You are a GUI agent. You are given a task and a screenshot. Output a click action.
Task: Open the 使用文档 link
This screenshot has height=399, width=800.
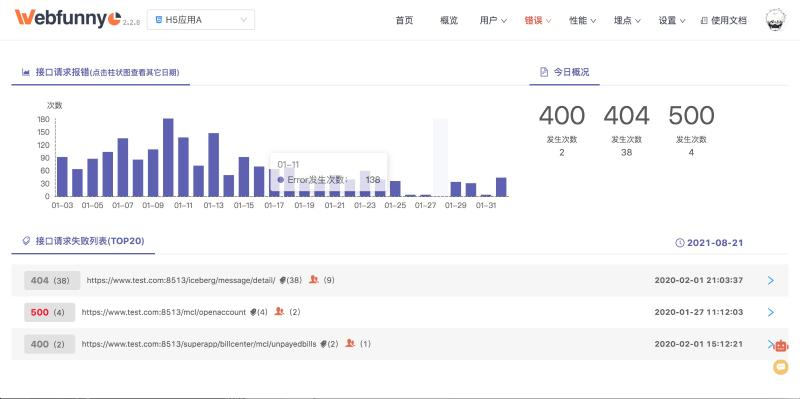click(724, 20)
